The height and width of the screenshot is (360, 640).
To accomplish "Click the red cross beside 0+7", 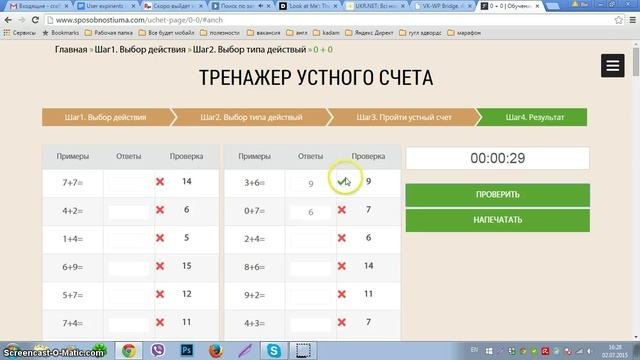I will pos(342,210).
